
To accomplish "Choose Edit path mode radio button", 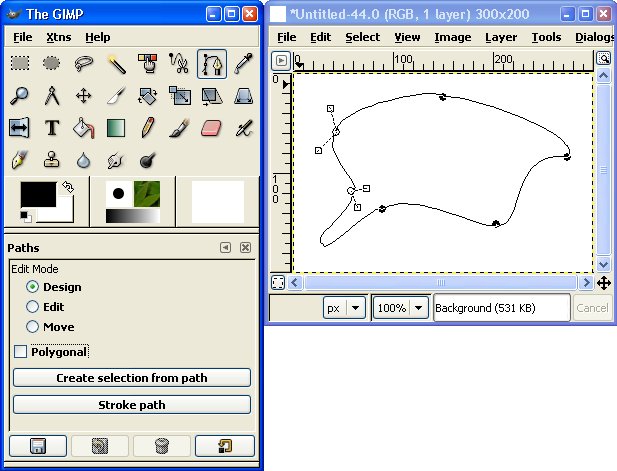I will point(32,307).
